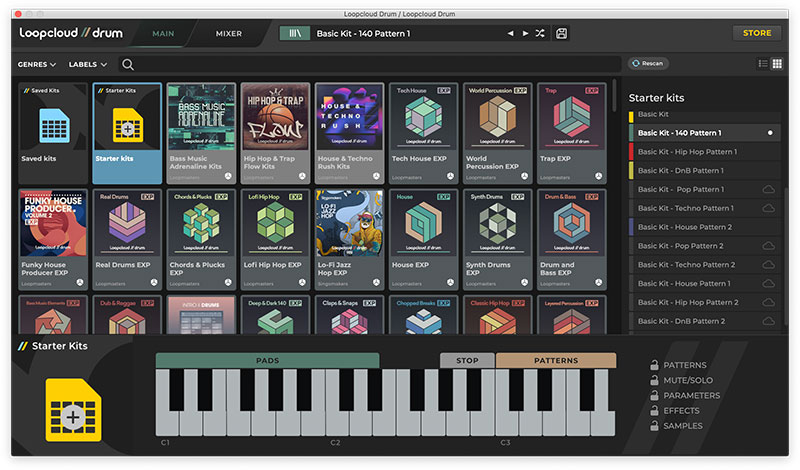The width and height of the screenshot is (800, 470).
Task: Click download icon on Real Drums EXP card
Action: point(154,282)
